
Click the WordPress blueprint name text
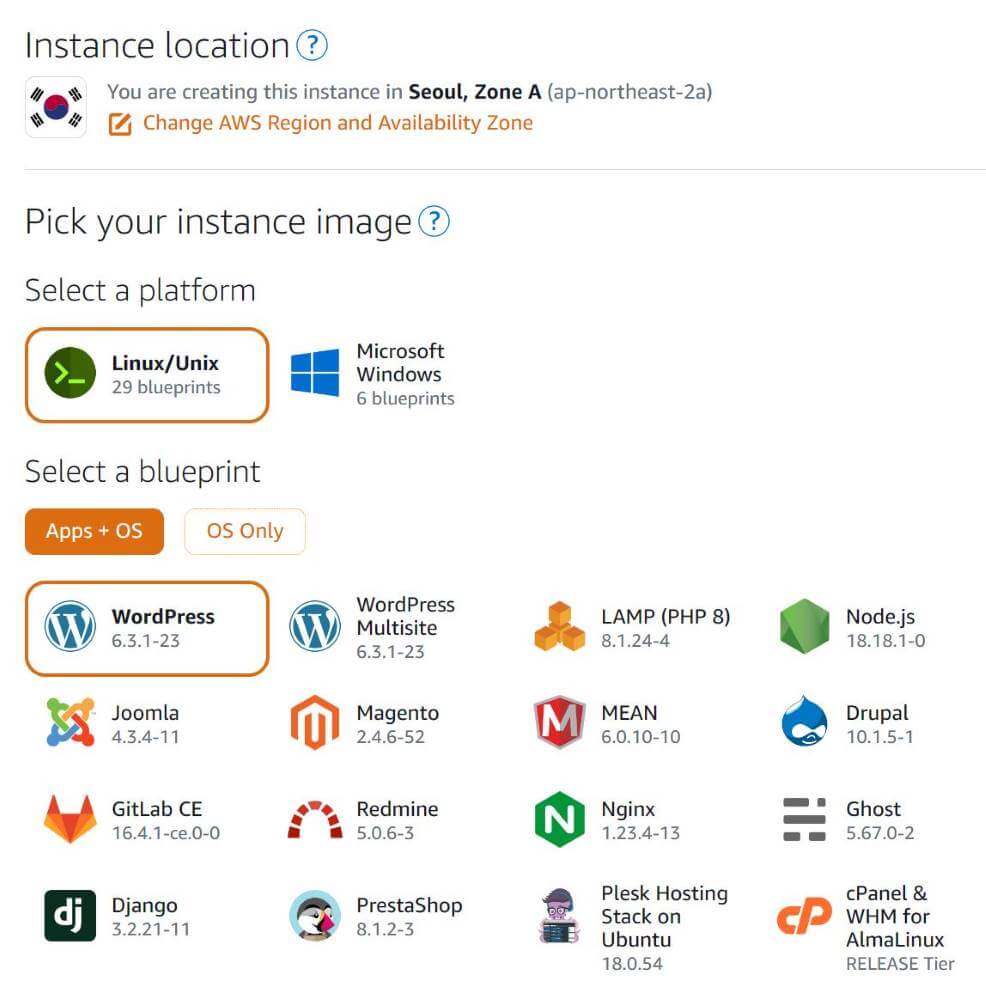click(x=163, y=616)
